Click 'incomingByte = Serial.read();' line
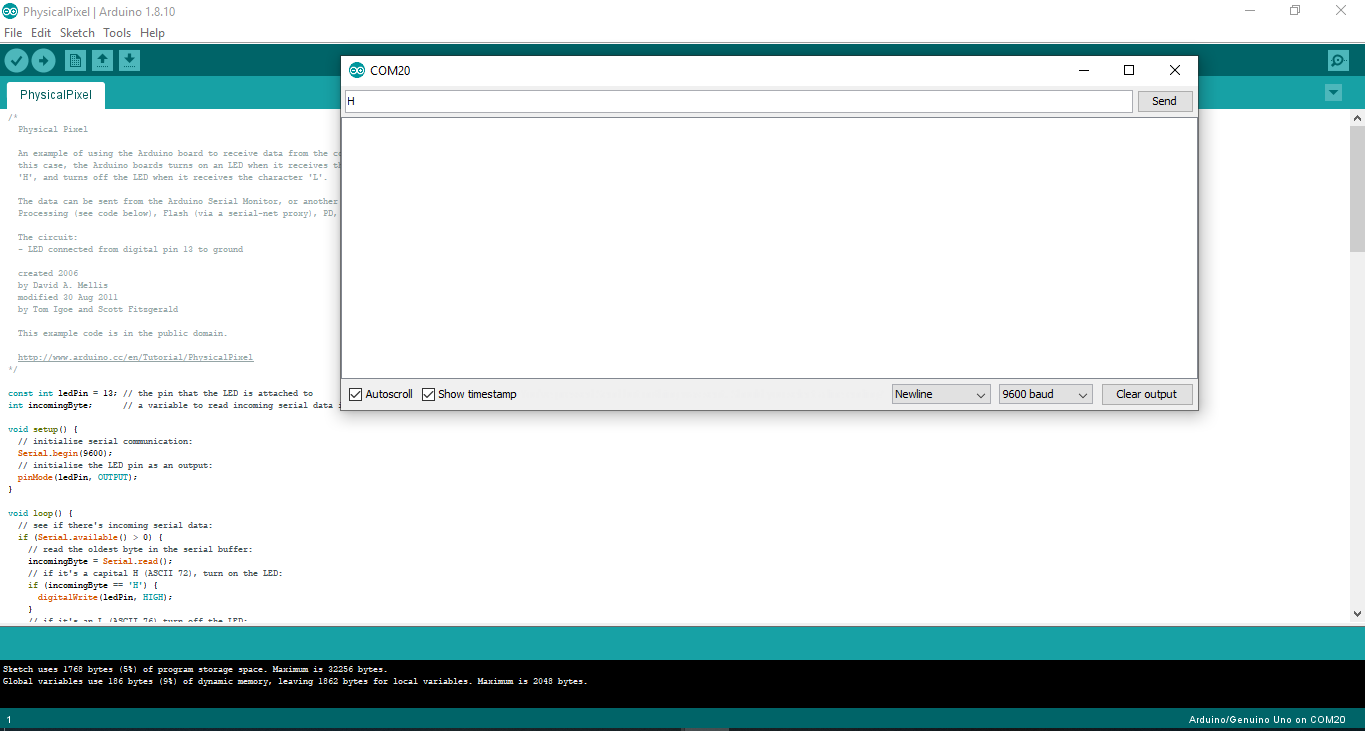The width and height of the screenshot is (1365, 731). pyautogui.click(x=100, y=561)
